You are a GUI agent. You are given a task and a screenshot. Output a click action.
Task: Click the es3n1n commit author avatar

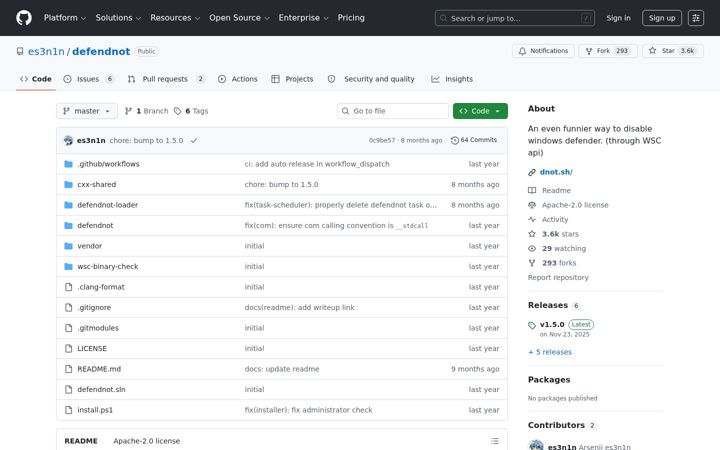(68, 141)
